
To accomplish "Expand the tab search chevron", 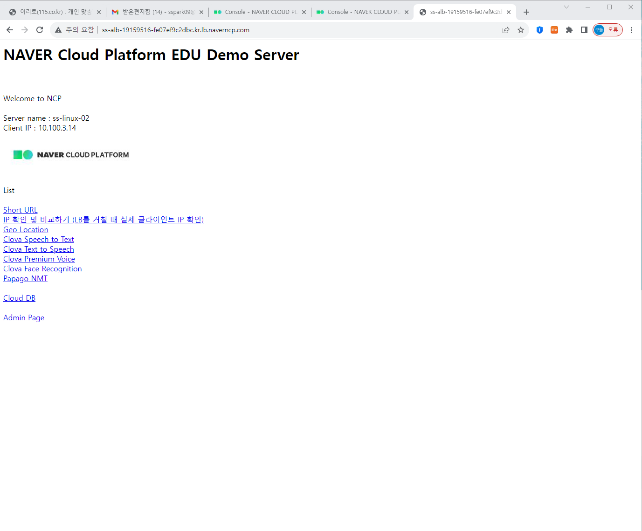I will pyautogui.click(x=566, y=7).
